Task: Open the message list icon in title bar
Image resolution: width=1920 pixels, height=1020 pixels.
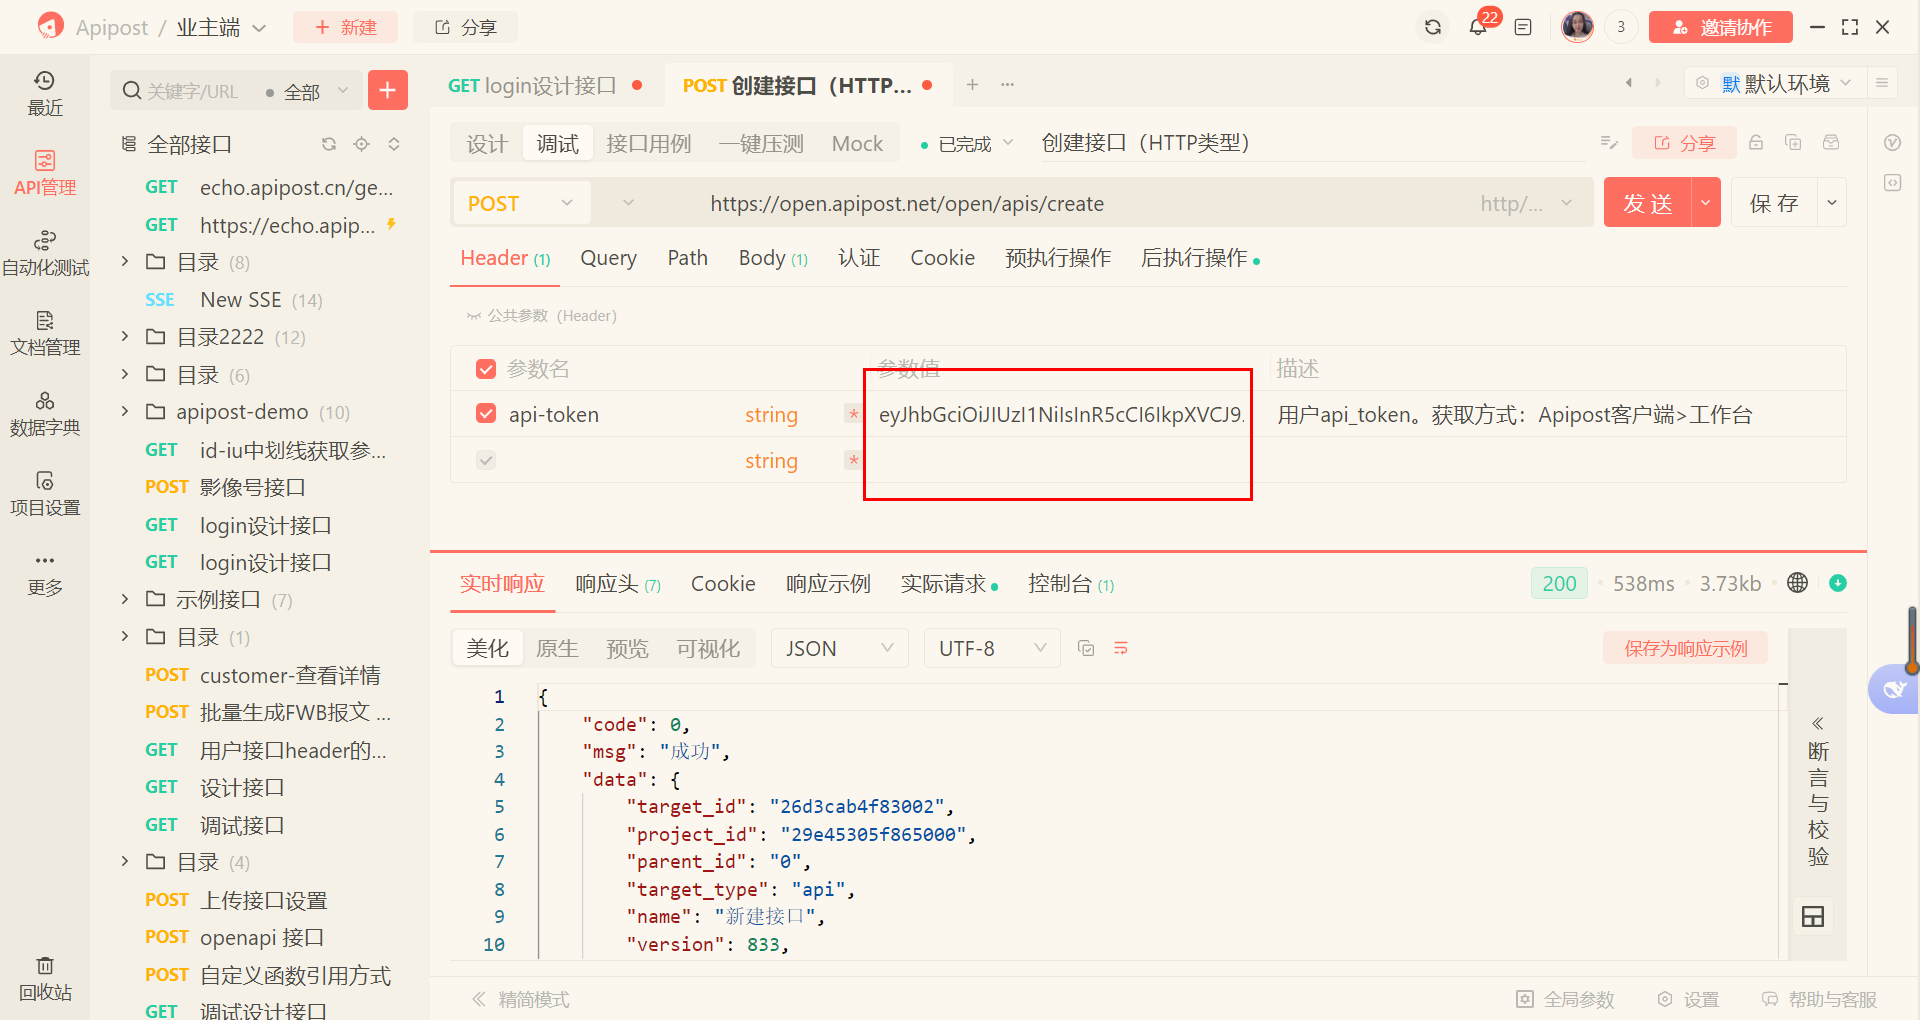Action: tap(1523, 27)
